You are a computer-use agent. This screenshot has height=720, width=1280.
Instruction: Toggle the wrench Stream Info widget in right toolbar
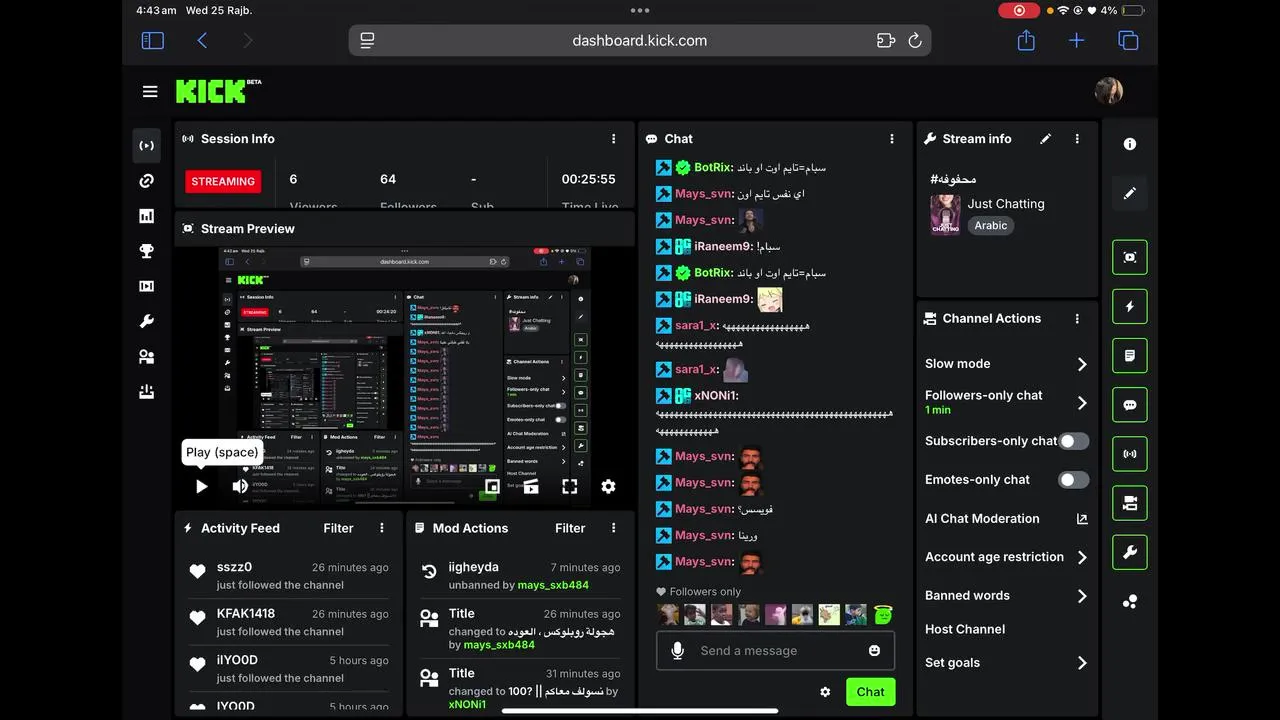1130,552
